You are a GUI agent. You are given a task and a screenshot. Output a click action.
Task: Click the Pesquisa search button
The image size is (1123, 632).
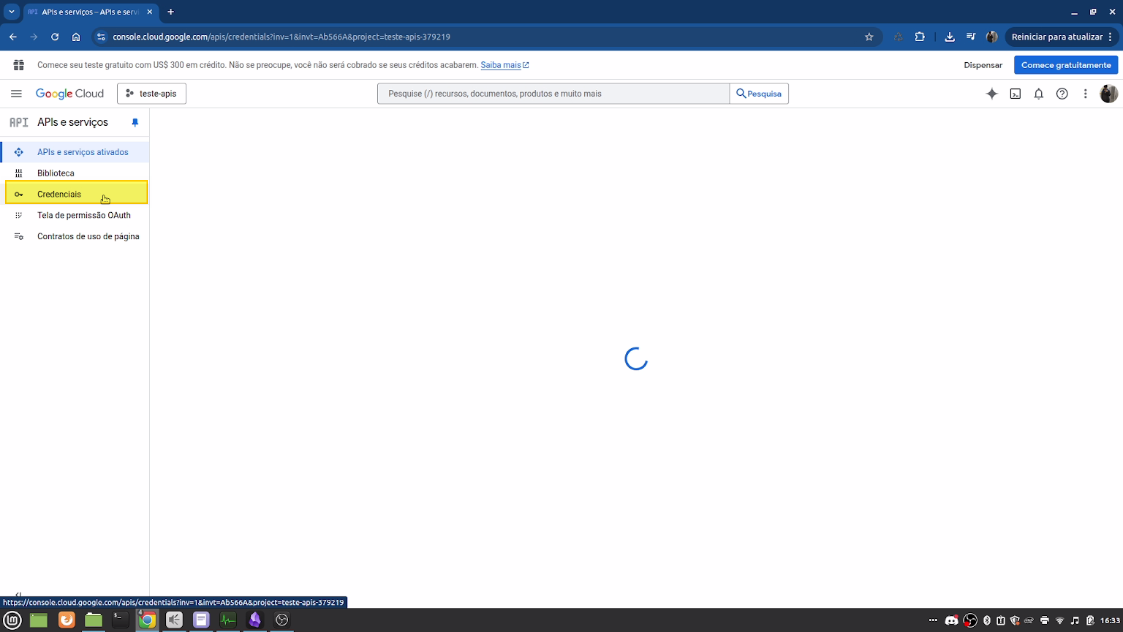click(x=759, y=93)
